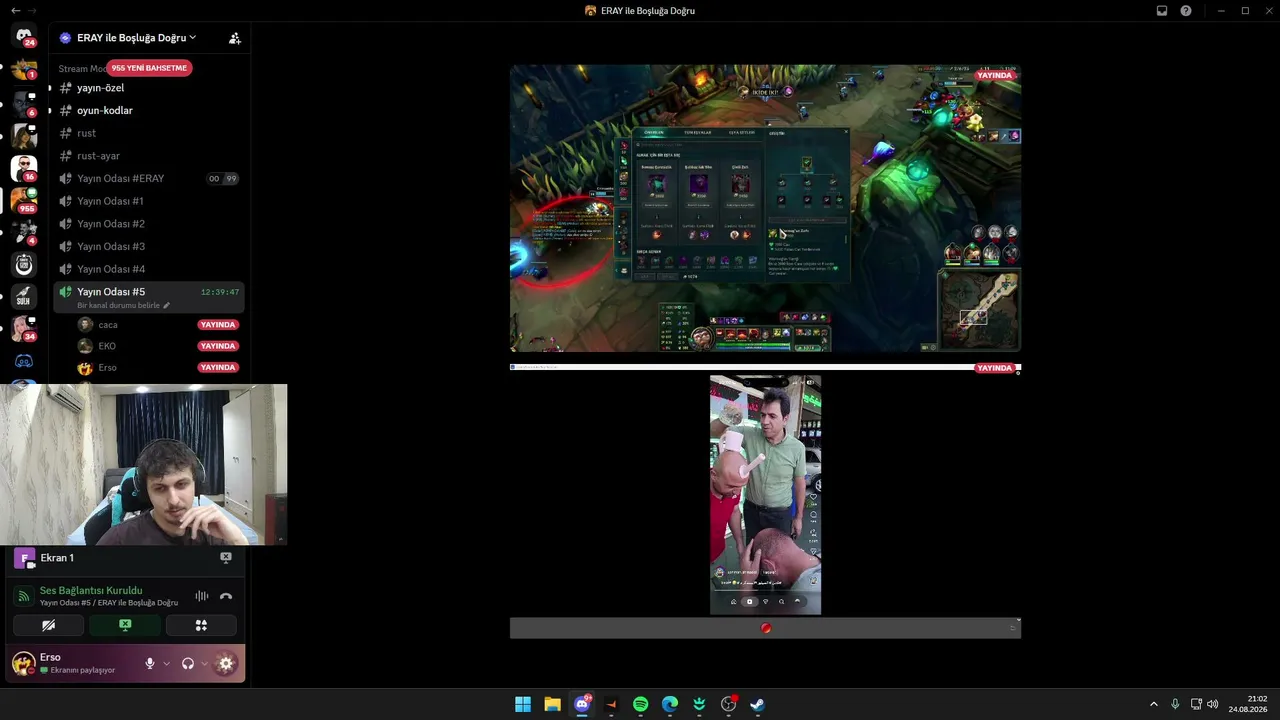Click the voice connection signal icon
Image resolution: width=1280 pixels, height=720 pixels.
[x=24, y=596]
